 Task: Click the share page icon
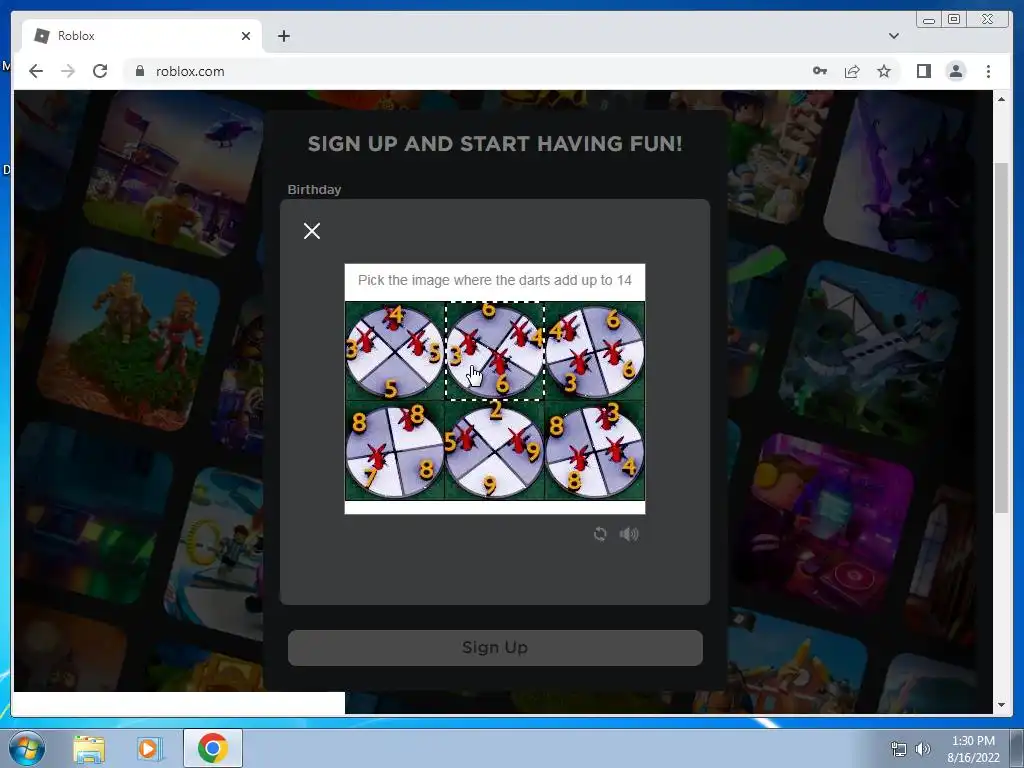click(852, 71)
